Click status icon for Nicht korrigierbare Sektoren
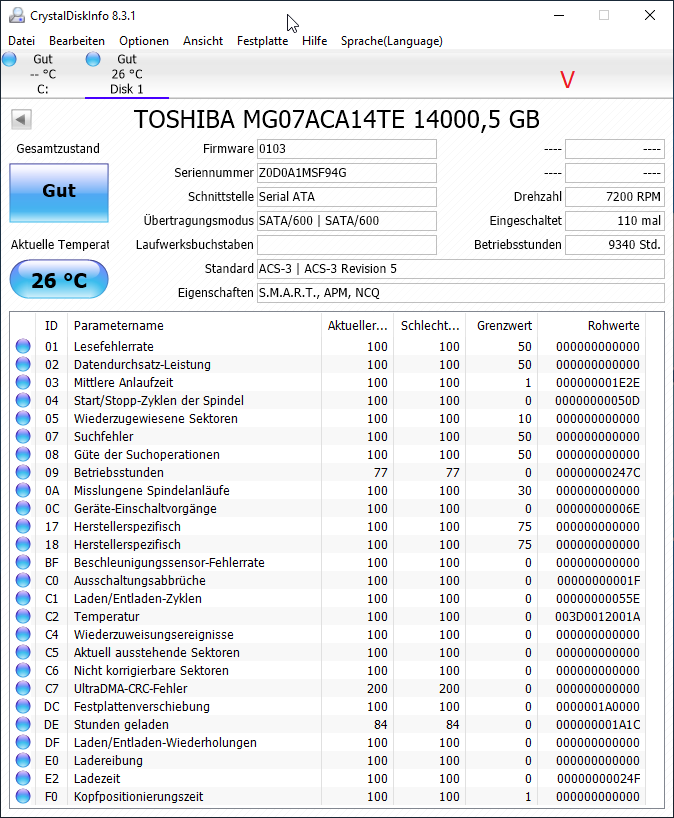Viewport: 674px width, 818px height. pyautogui.click(x=23, y=670)
